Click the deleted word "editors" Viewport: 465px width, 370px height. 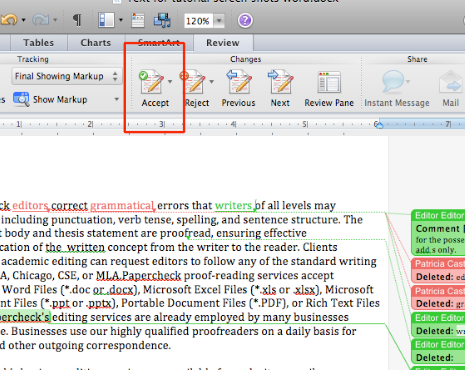[30, 205]
